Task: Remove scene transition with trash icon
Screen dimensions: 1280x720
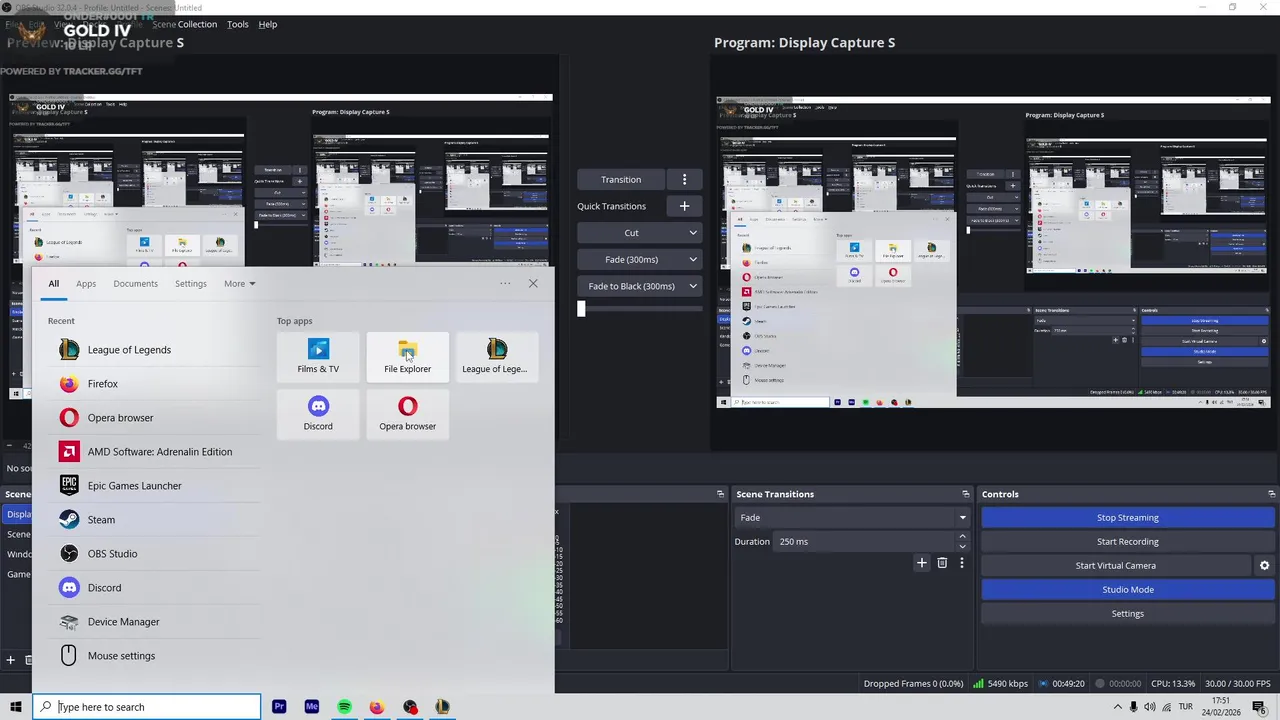Action: (x=942, y=563)
